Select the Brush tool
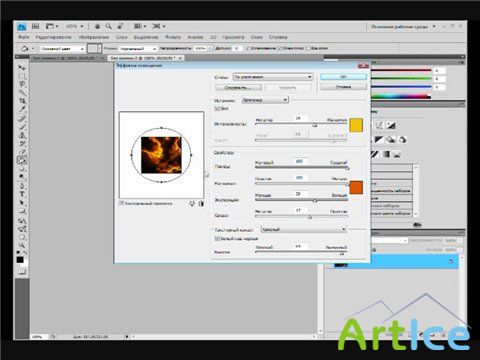Screen dimensions: 480x360 (x=22, y=127)
